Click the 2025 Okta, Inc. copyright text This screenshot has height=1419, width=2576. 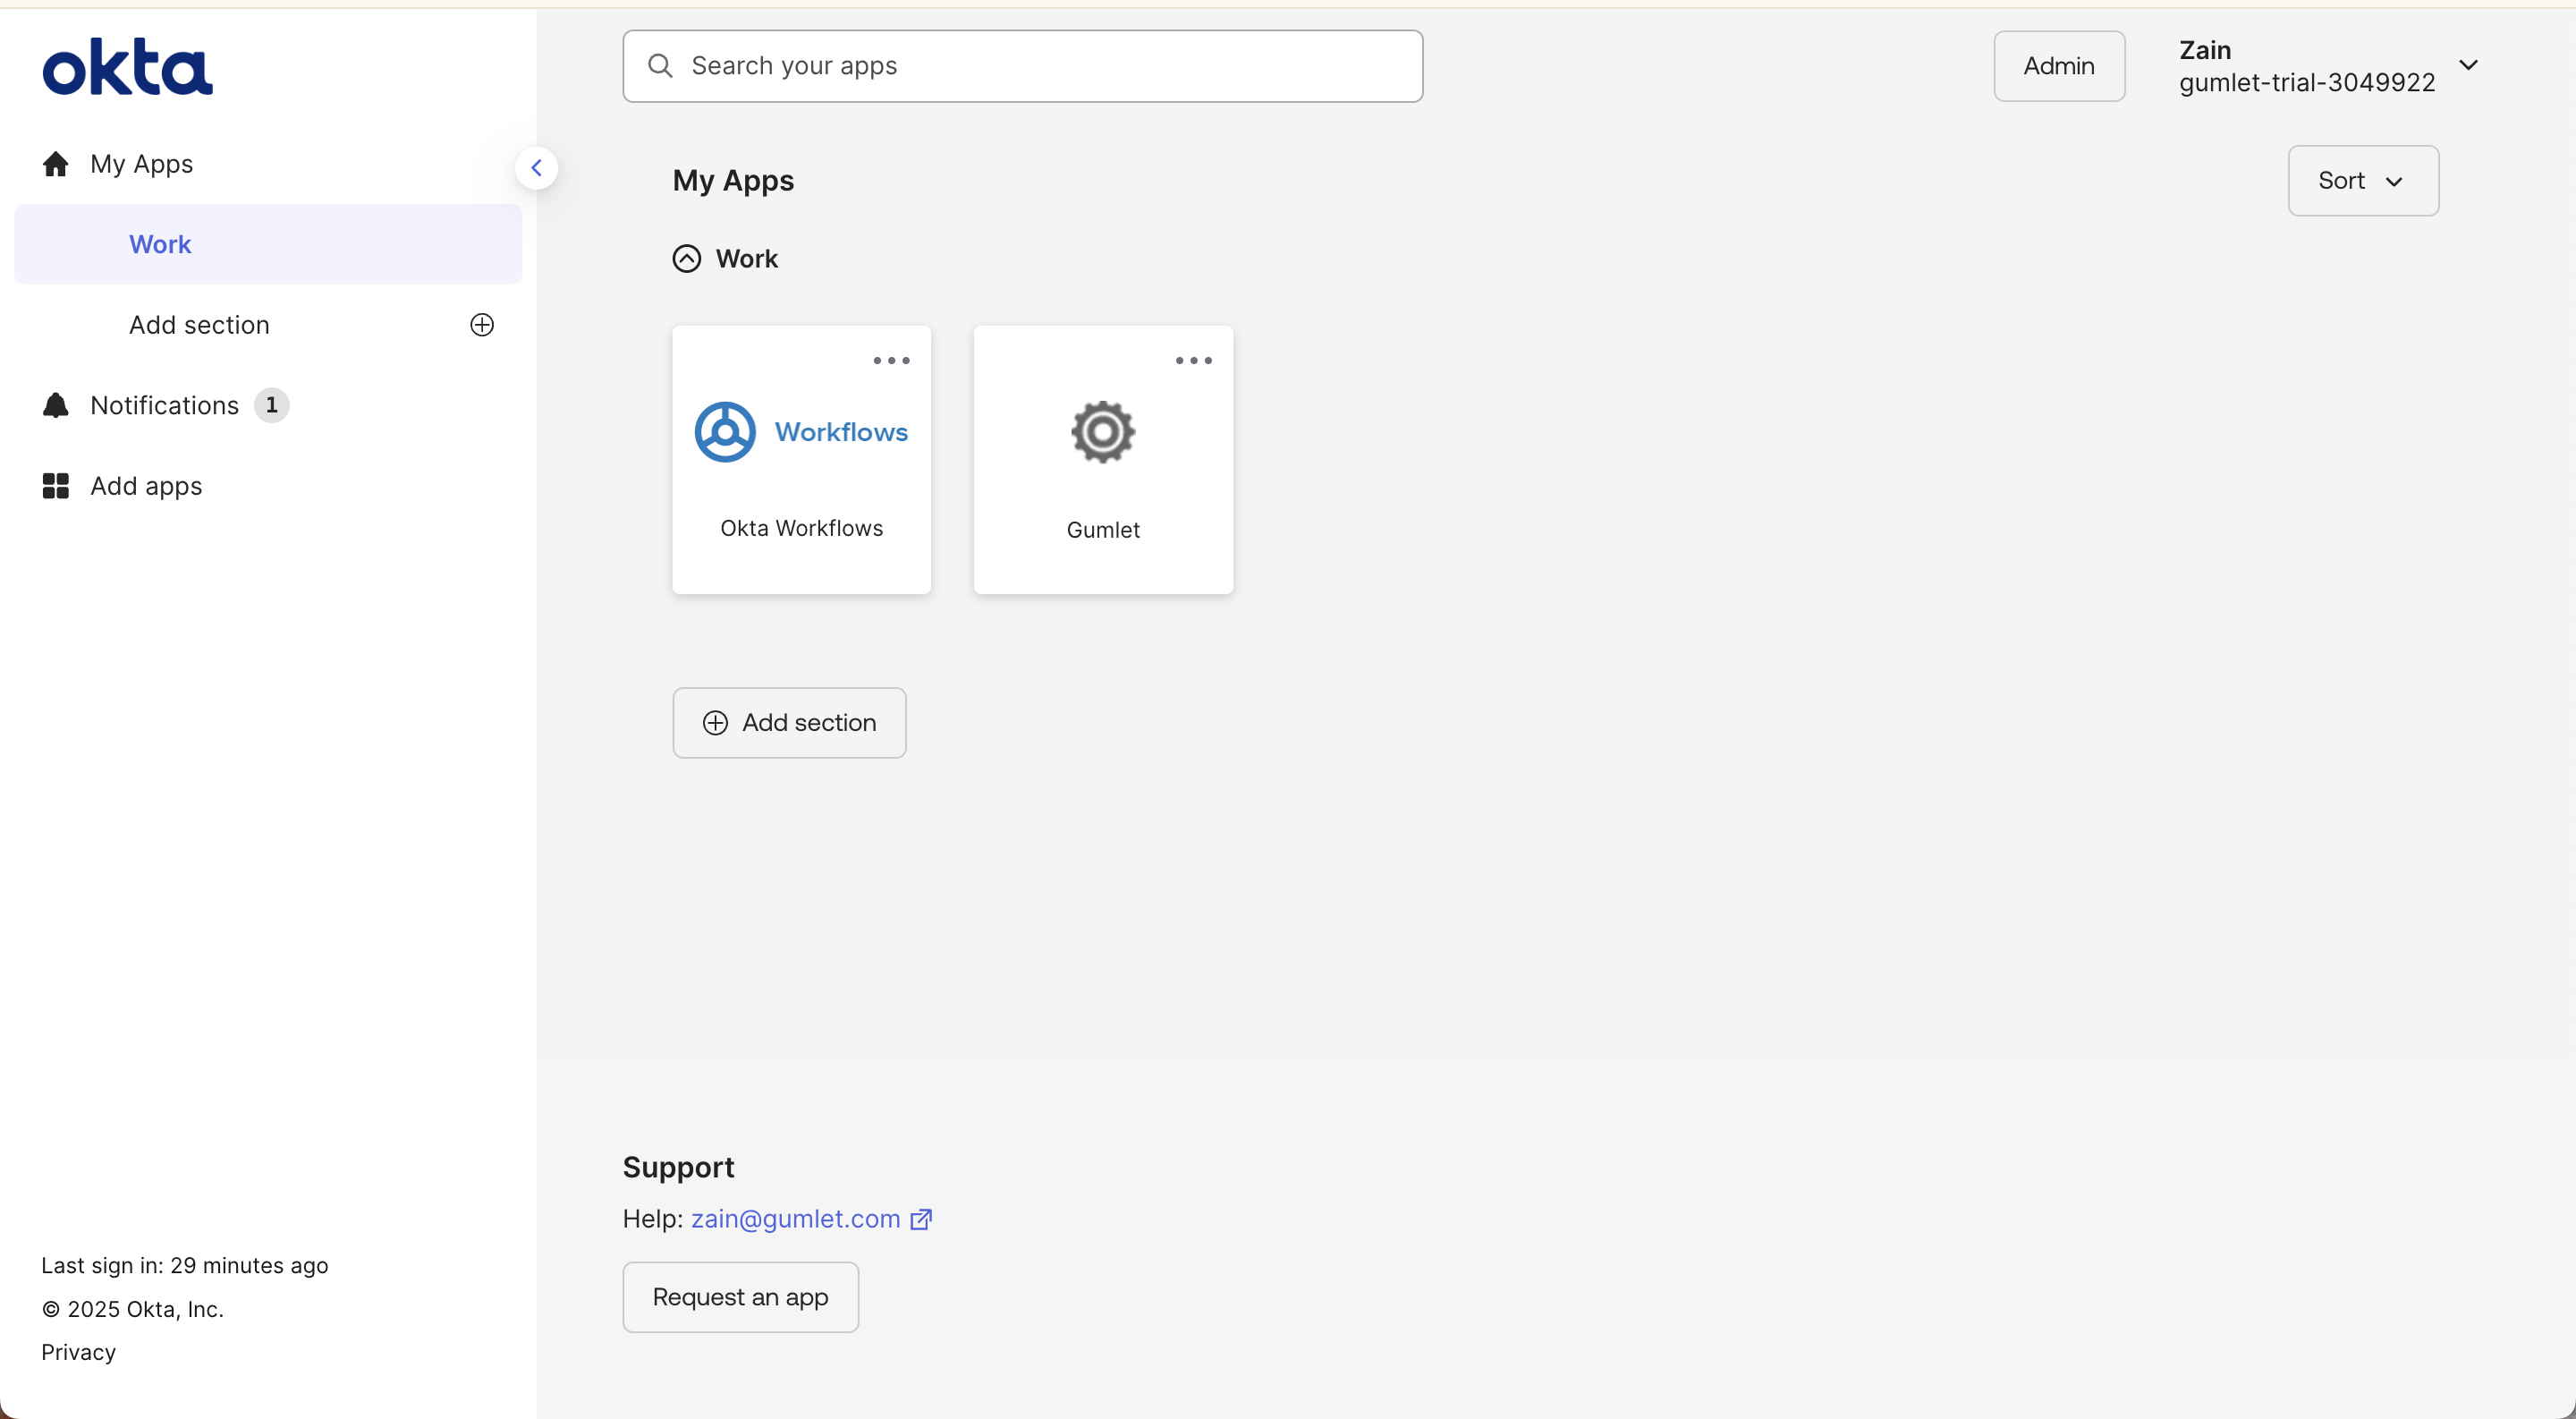(132, 1309)
